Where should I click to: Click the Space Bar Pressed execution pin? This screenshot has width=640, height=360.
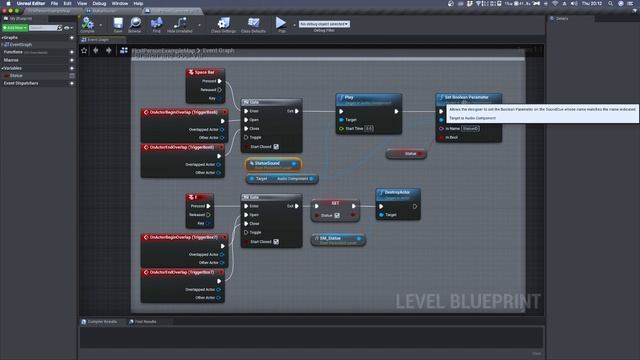tap(220, 81)
